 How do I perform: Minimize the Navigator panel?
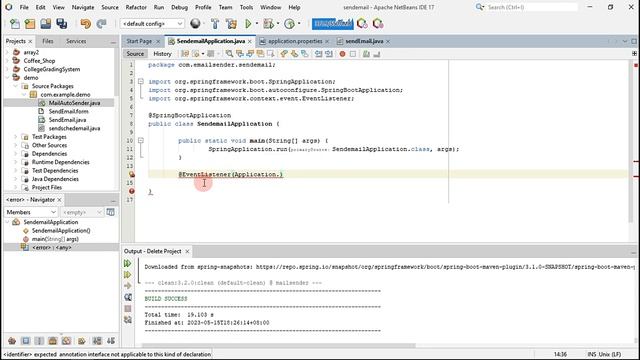pos(113,200)
